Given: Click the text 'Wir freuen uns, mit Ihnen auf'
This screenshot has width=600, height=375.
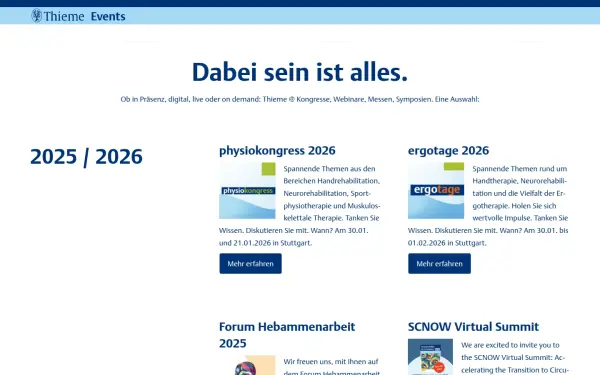Looking at the screenshot, I should coord(331,362).
